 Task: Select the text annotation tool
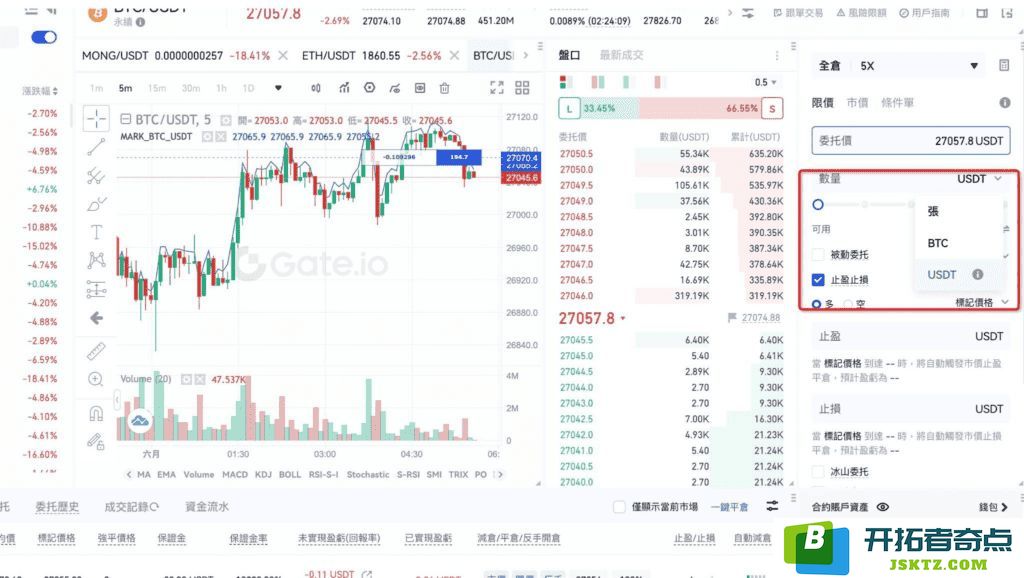tap(96, 232)
